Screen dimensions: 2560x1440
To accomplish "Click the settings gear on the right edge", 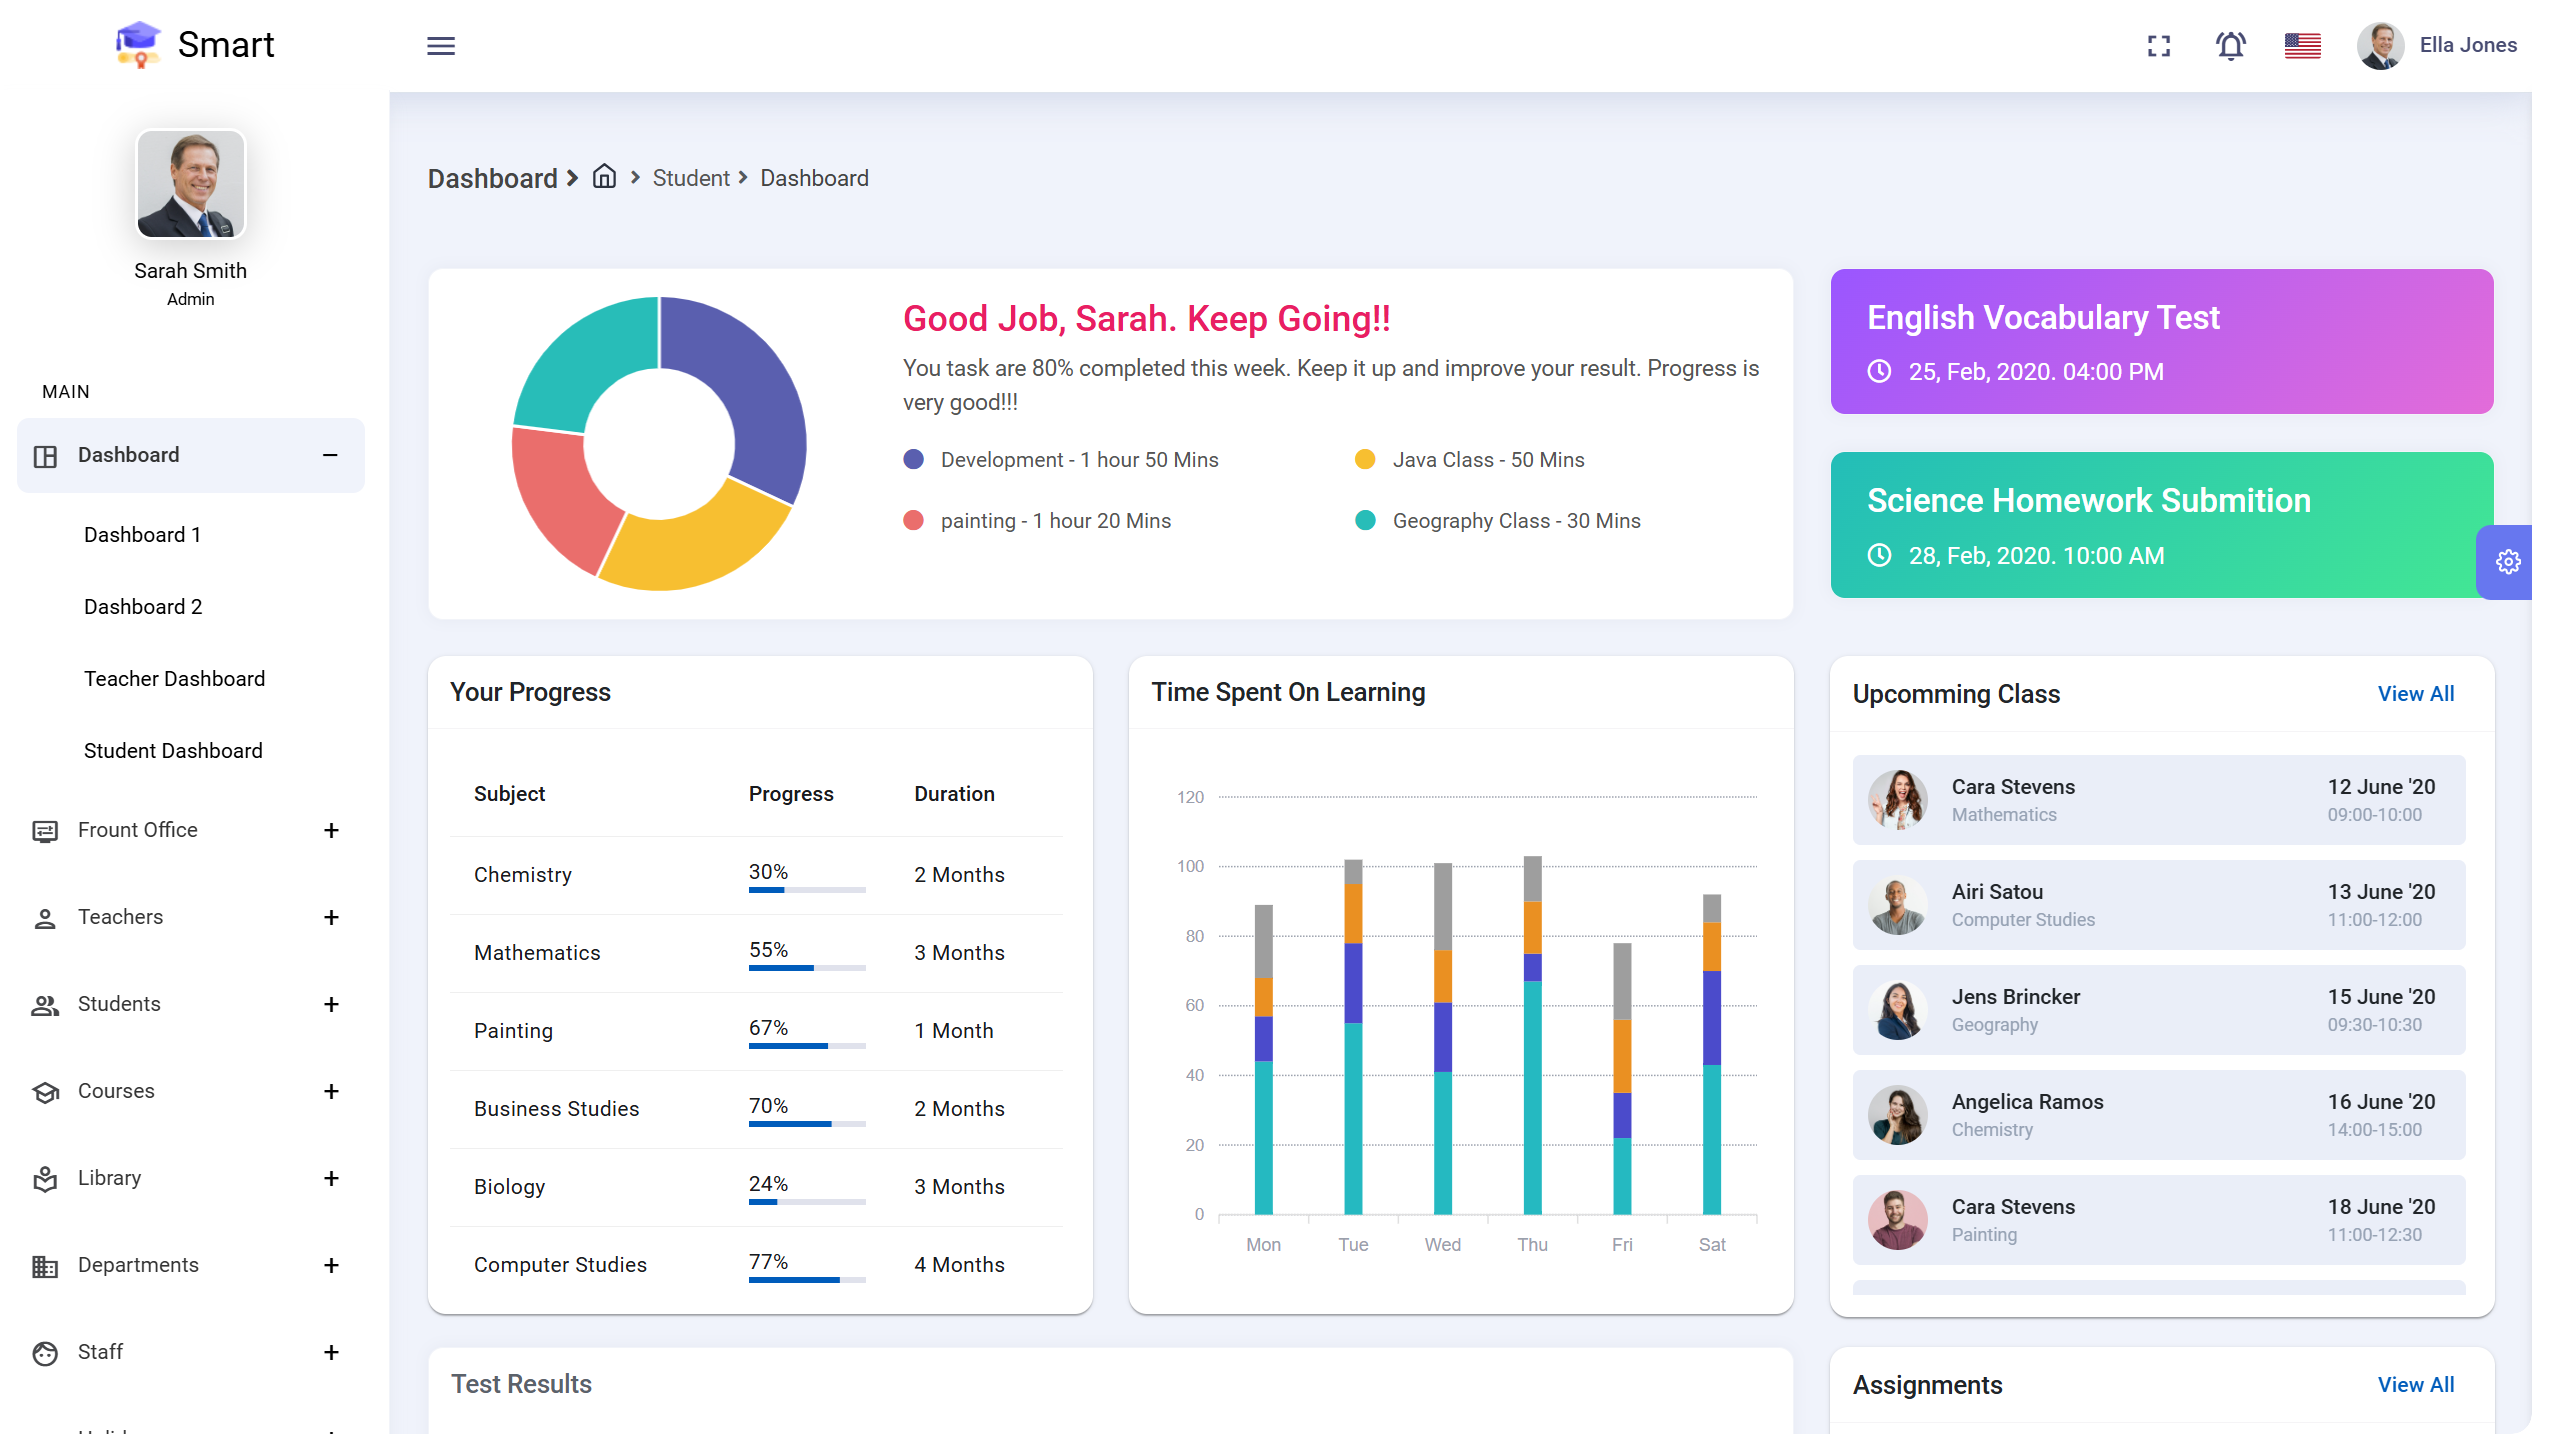I will click(2509, 561).
